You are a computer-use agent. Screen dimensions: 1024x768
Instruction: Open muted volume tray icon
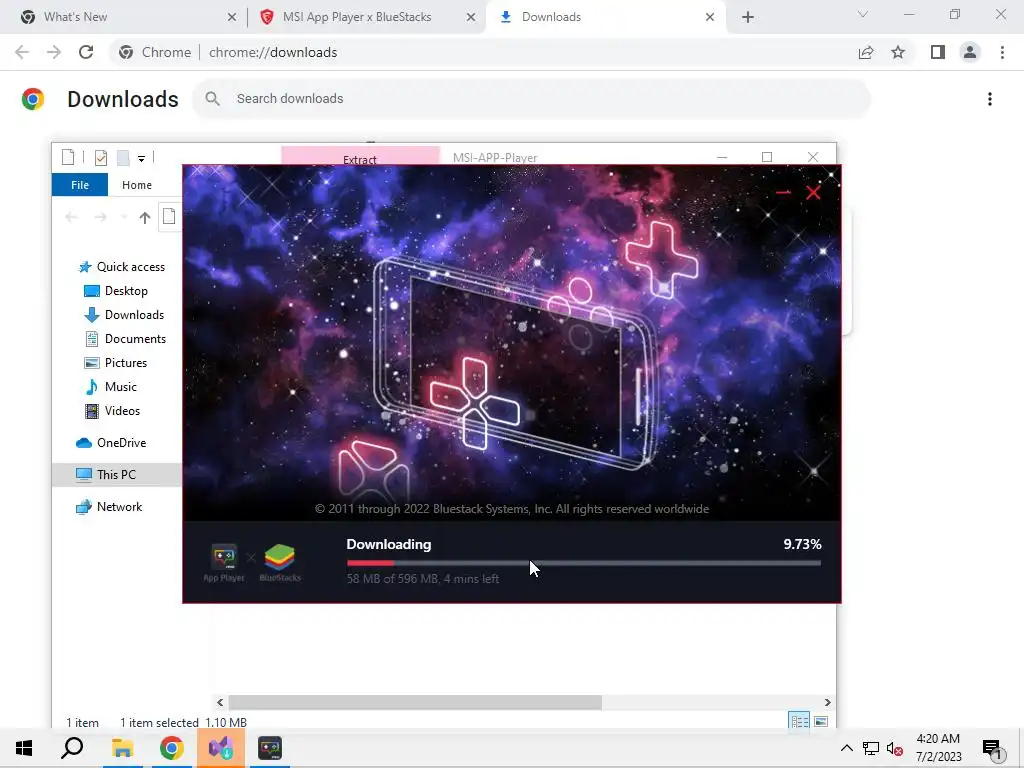895,748
